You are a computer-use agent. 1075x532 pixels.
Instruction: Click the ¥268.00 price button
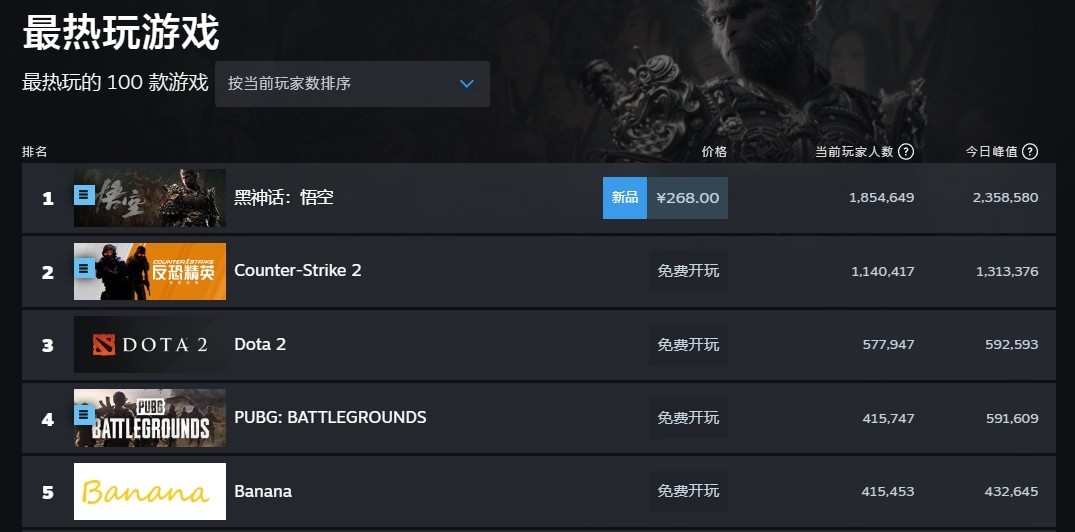tap(688, 198)
